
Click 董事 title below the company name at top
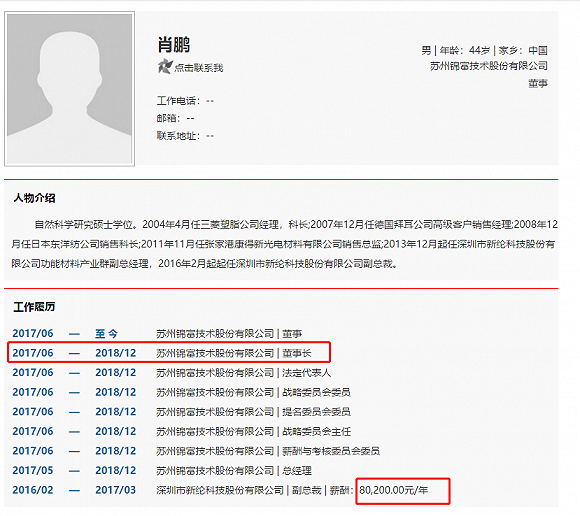(x=538, y=84)
